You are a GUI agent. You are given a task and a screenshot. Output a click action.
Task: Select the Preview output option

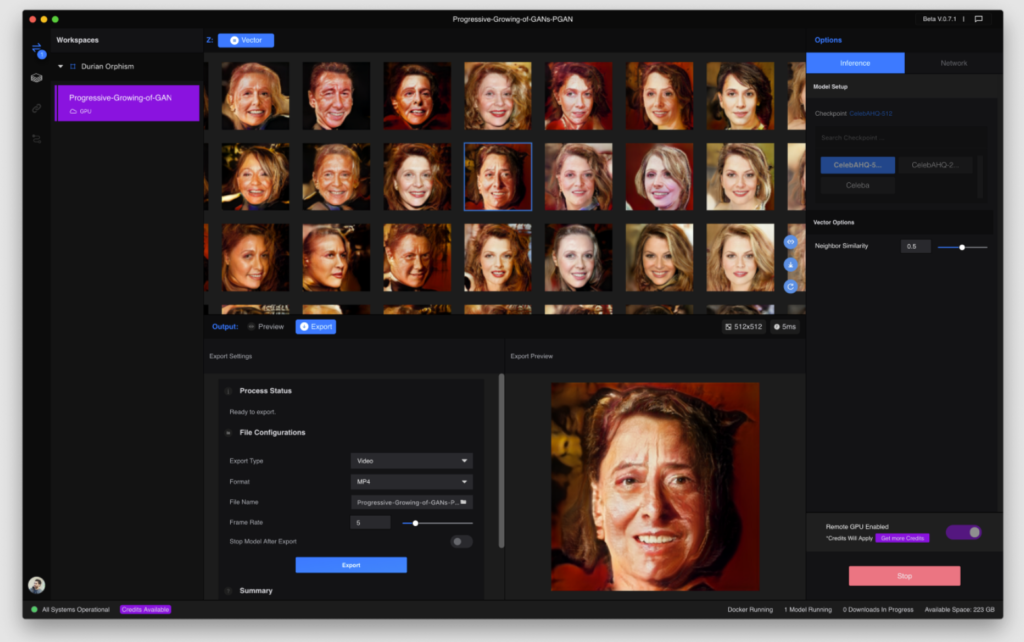pos(266,327)
